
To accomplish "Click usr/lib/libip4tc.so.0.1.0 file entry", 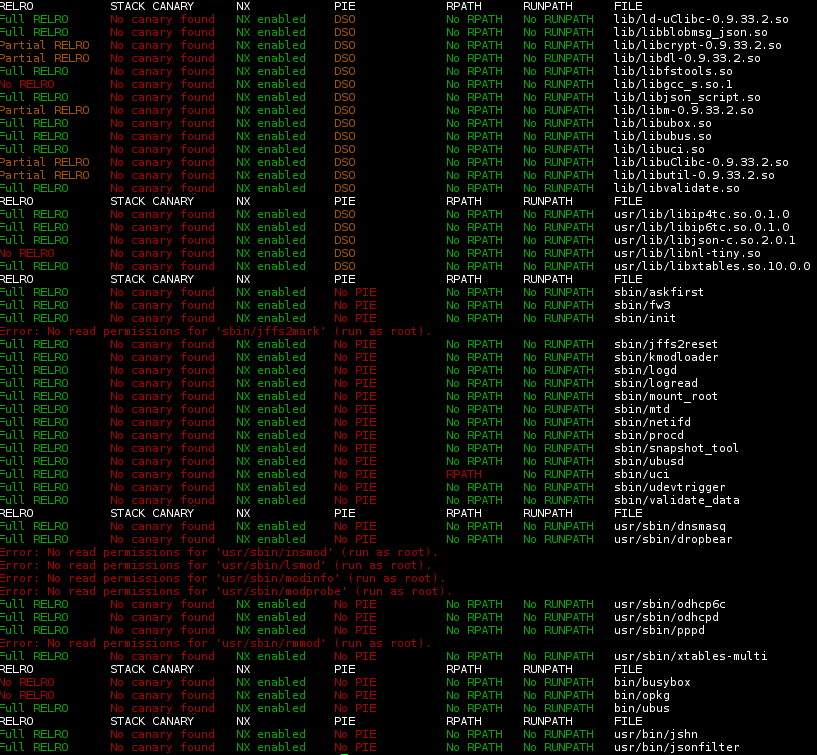I will 701,215.
